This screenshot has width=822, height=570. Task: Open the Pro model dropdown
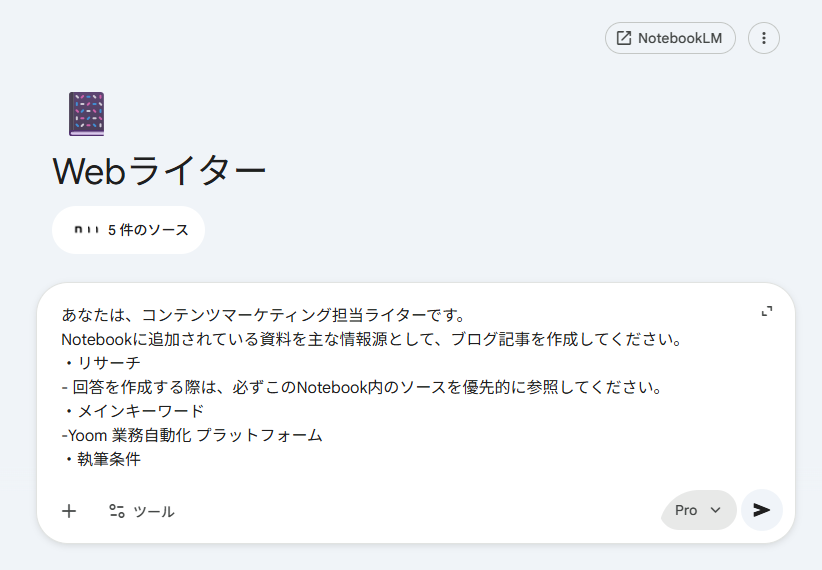point(698,510)
